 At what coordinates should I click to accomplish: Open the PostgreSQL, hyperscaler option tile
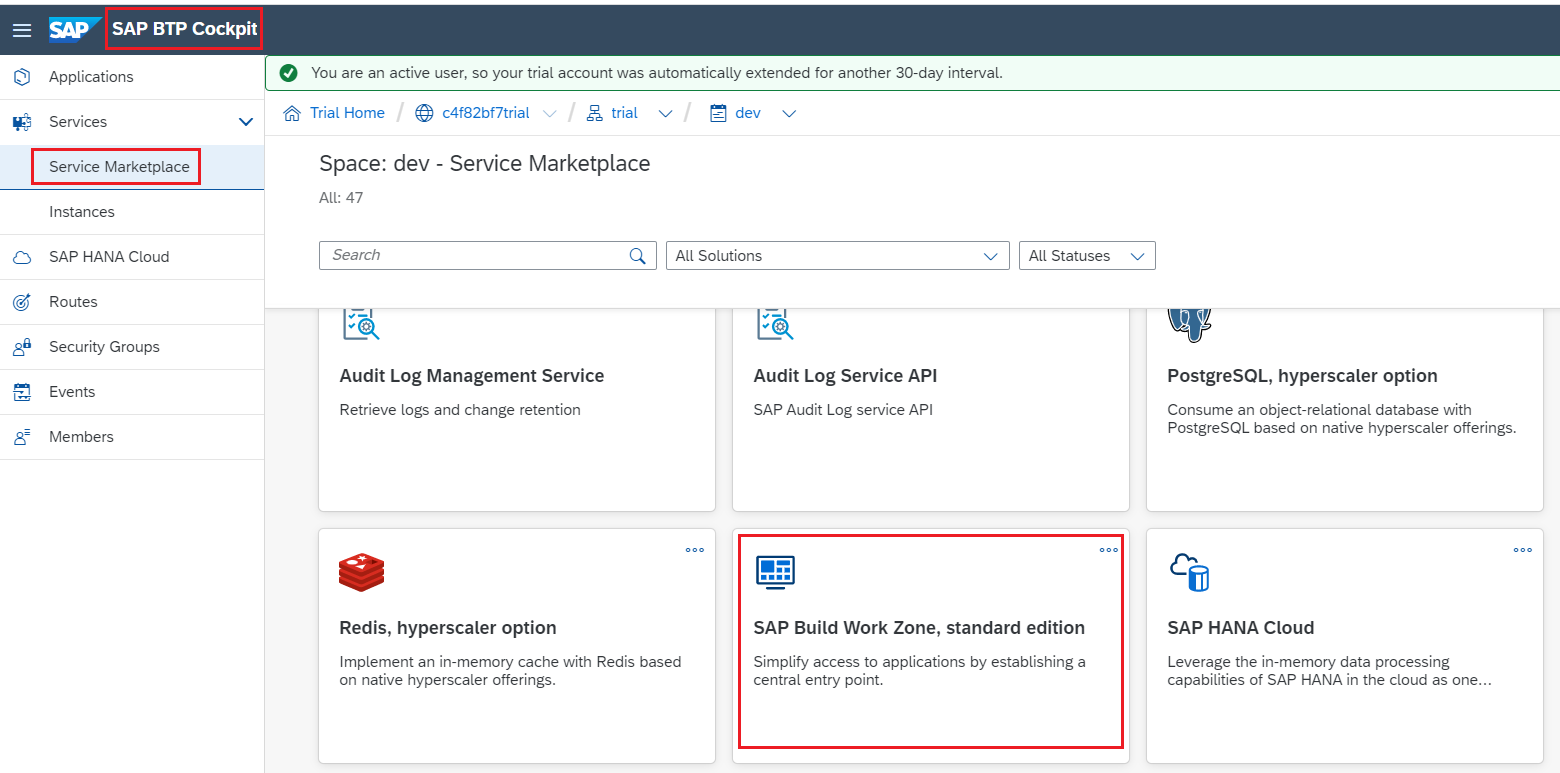1345,410
